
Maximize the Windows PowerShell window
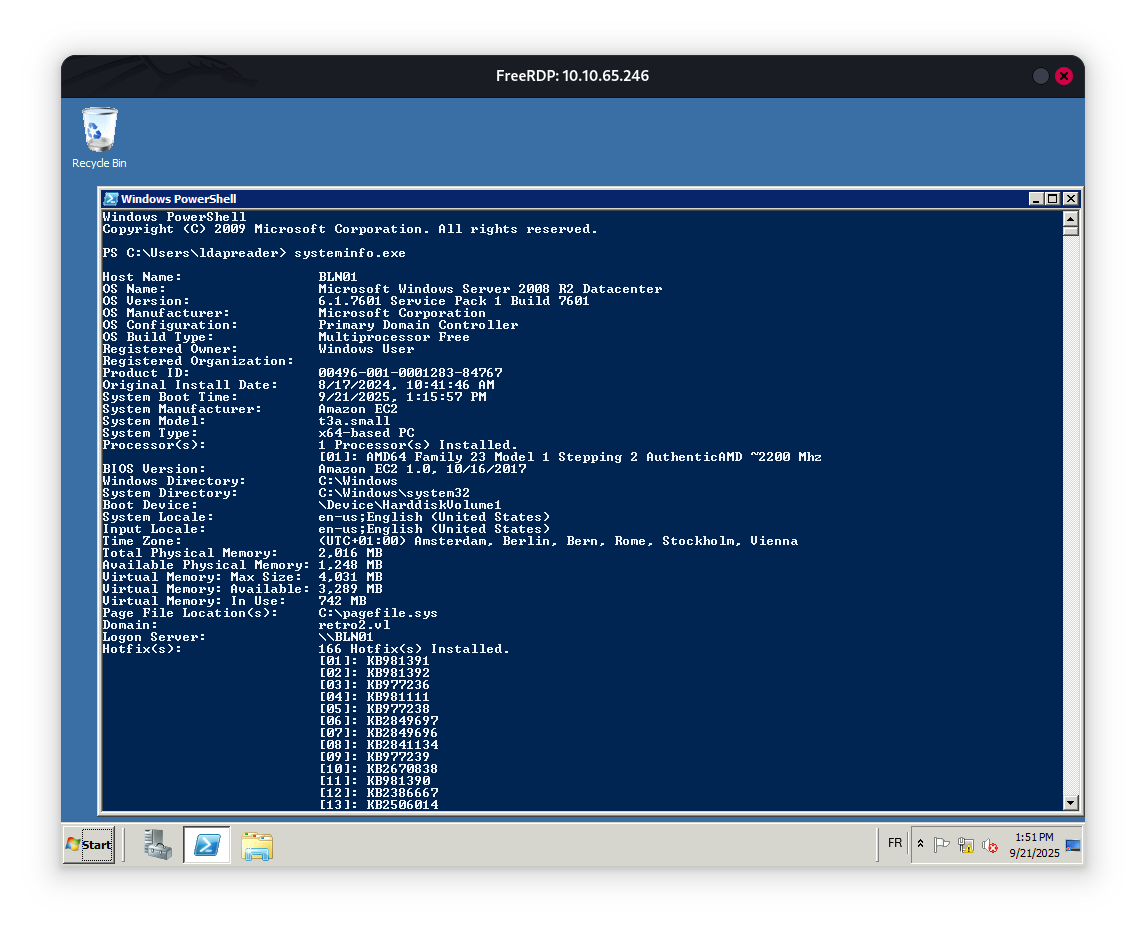[1053, 199]
